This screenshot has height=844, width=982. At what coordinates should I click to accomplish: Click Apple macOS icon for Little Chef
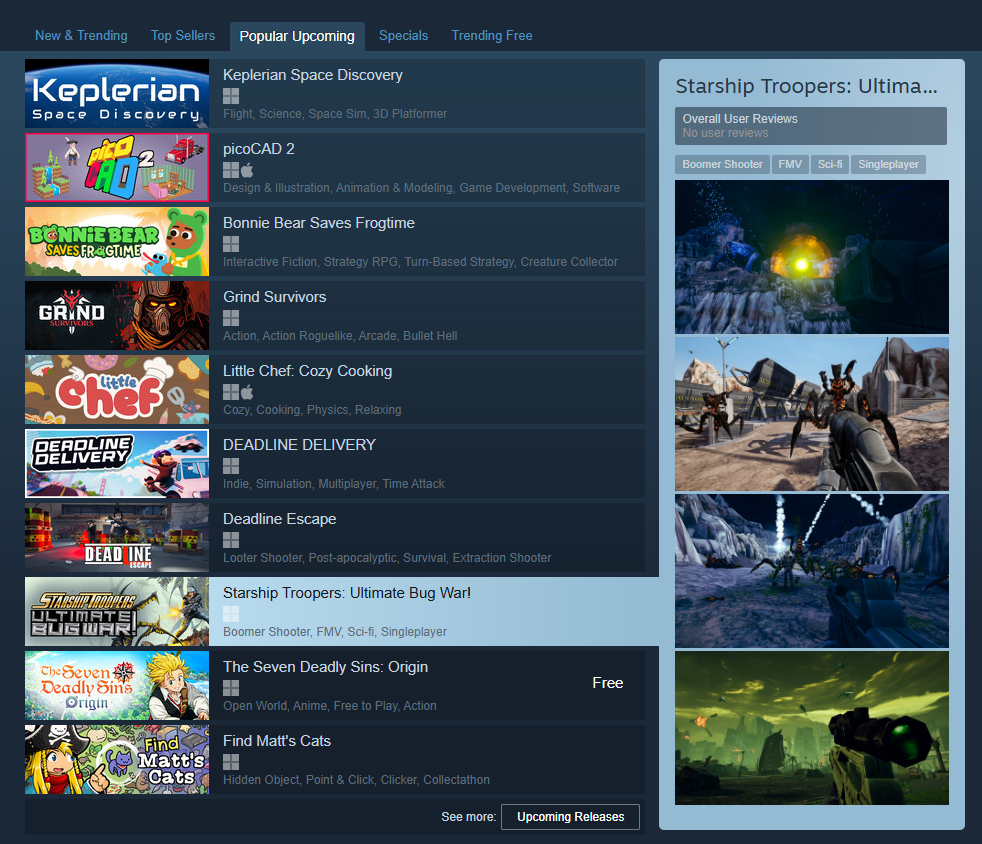(x=247, y=392)
